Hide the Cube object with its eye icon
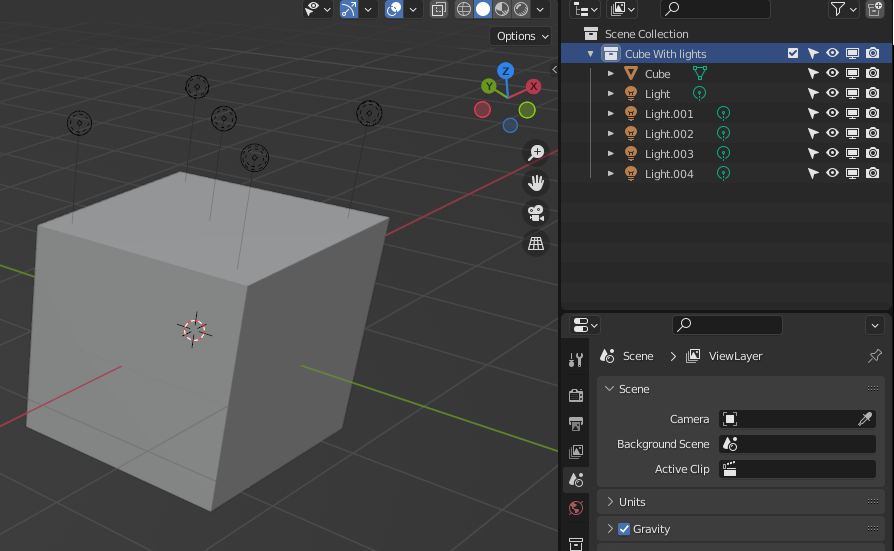Image resolution: width=894 pixels, height=551 pixels. coord(832,74)
